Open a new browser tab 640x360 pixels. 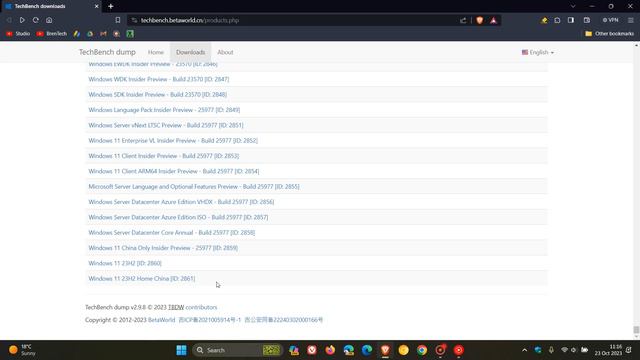click(111, 6)
